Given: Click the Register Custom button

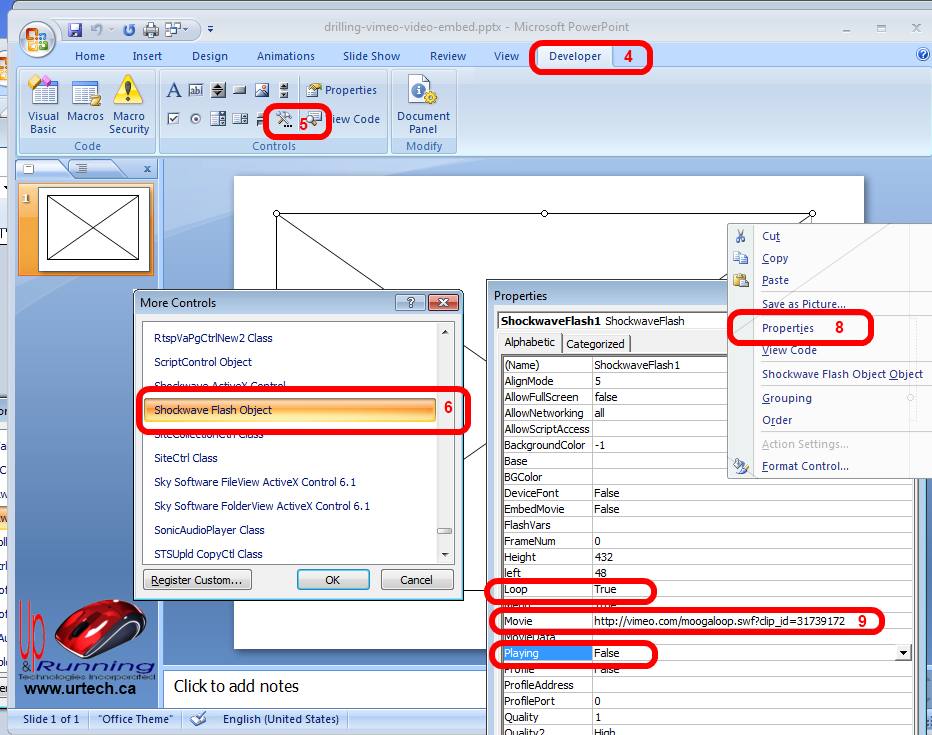Looking at the screenshot, I should click(196, 580).
